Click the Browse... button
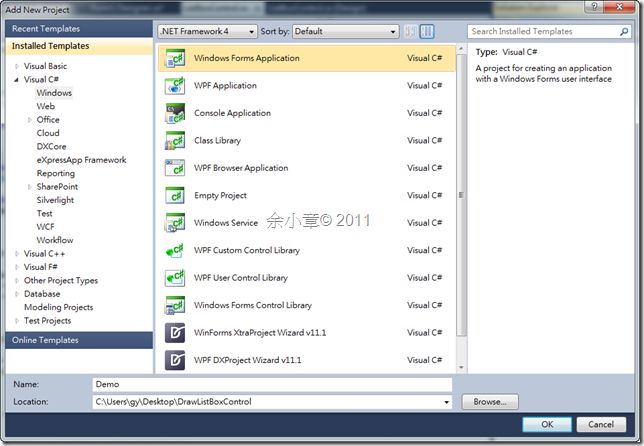The image size is (644, 446). coord(490,402)
